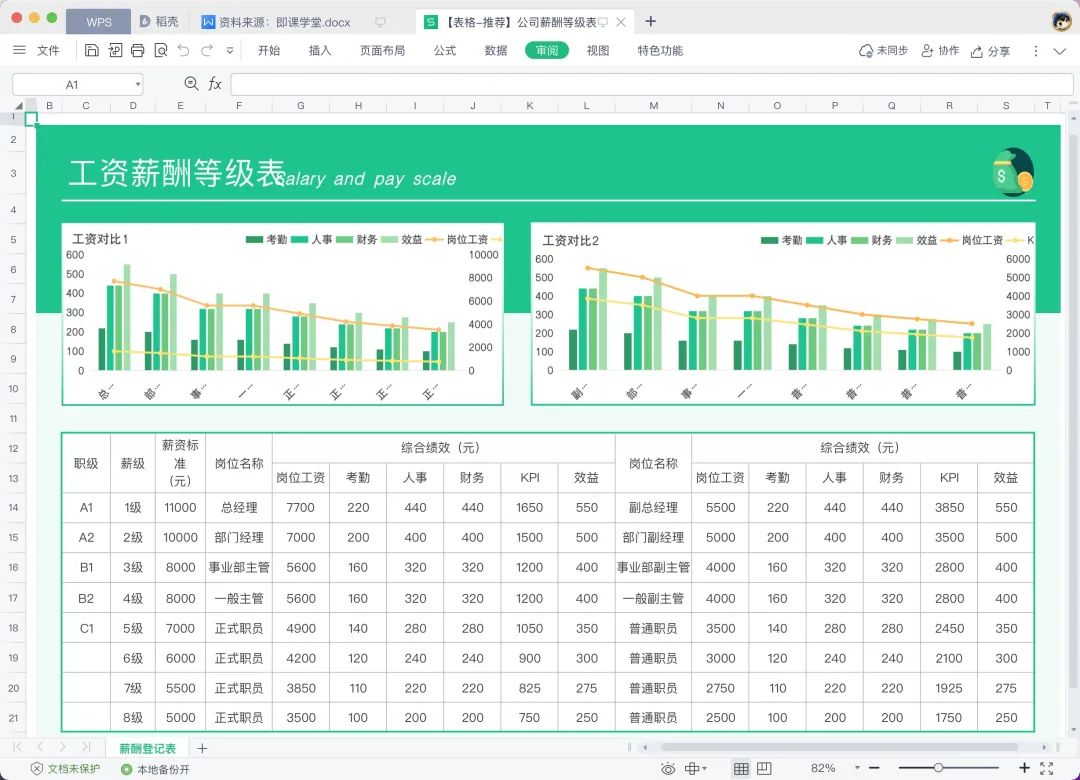Close the 公司薪酬等级表 document tab
This screenshot has width=1080, height=780.
[x=621, y=22]
